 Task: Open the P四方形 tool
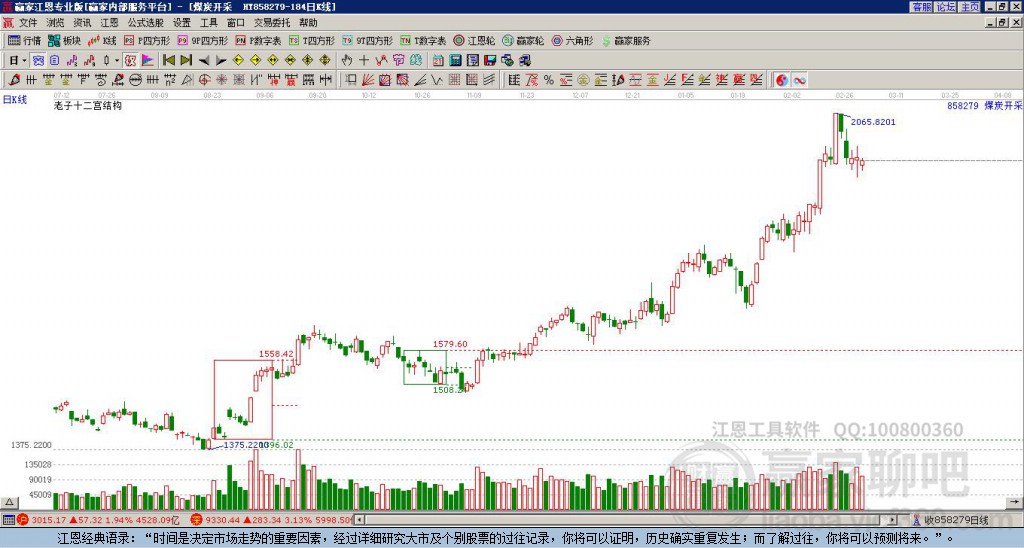[148, 40]
